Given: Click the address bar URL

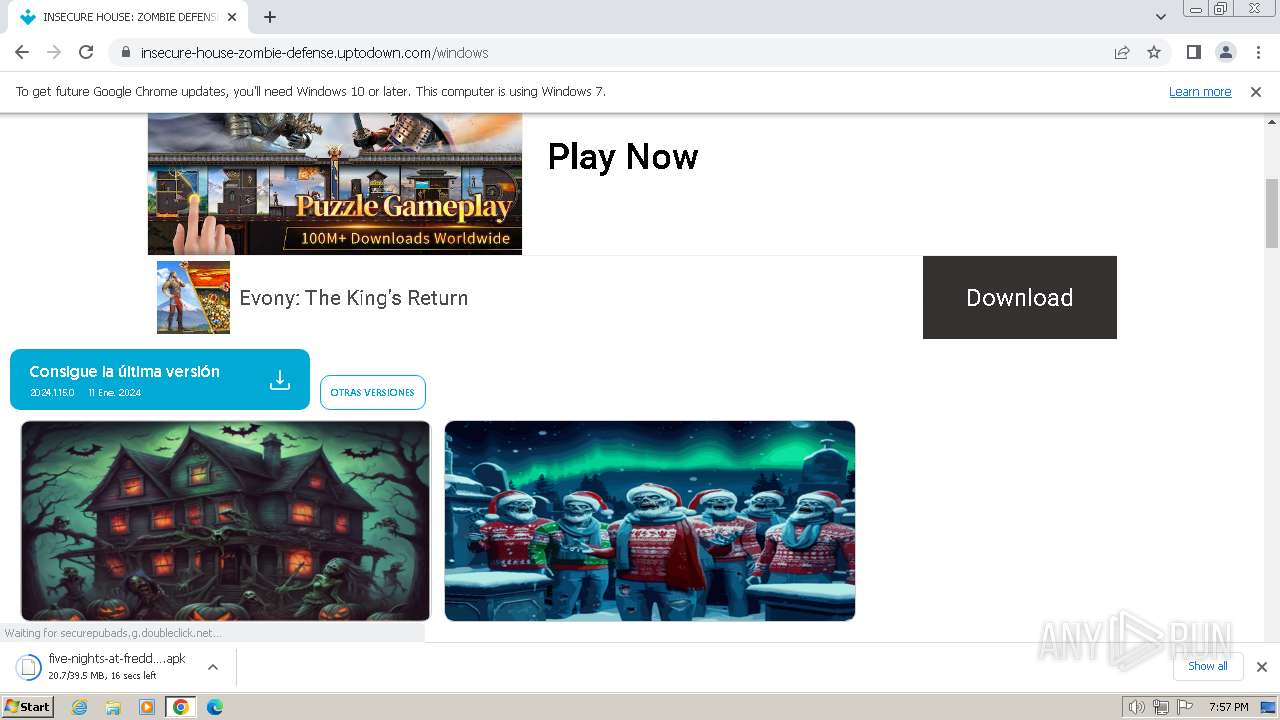Looking at the screenshot, I should 314,52.
